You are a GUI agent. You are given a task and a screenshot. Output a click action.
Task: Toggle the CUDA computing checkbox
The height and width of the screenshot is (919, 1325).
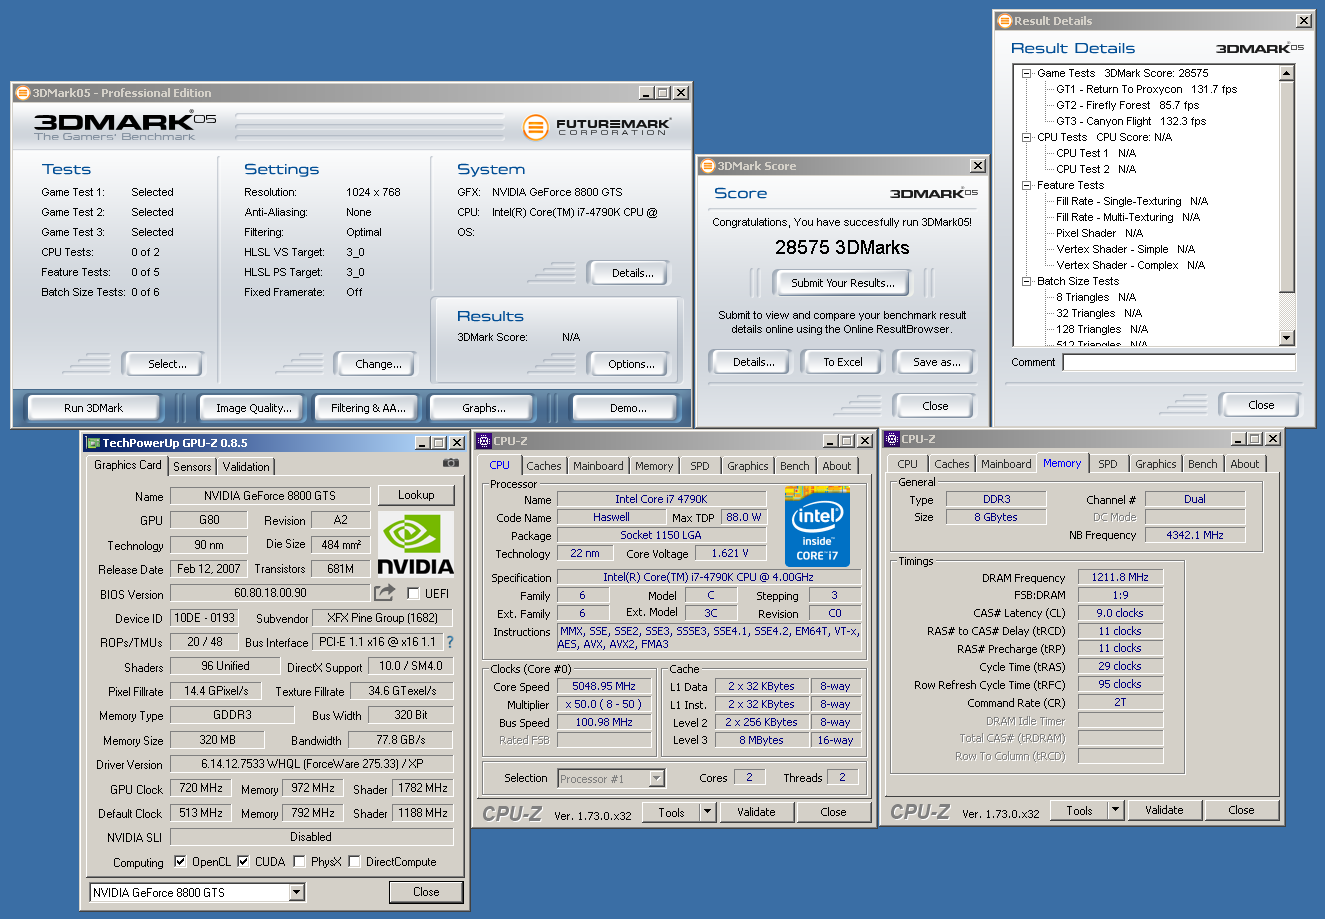(243, 861)
